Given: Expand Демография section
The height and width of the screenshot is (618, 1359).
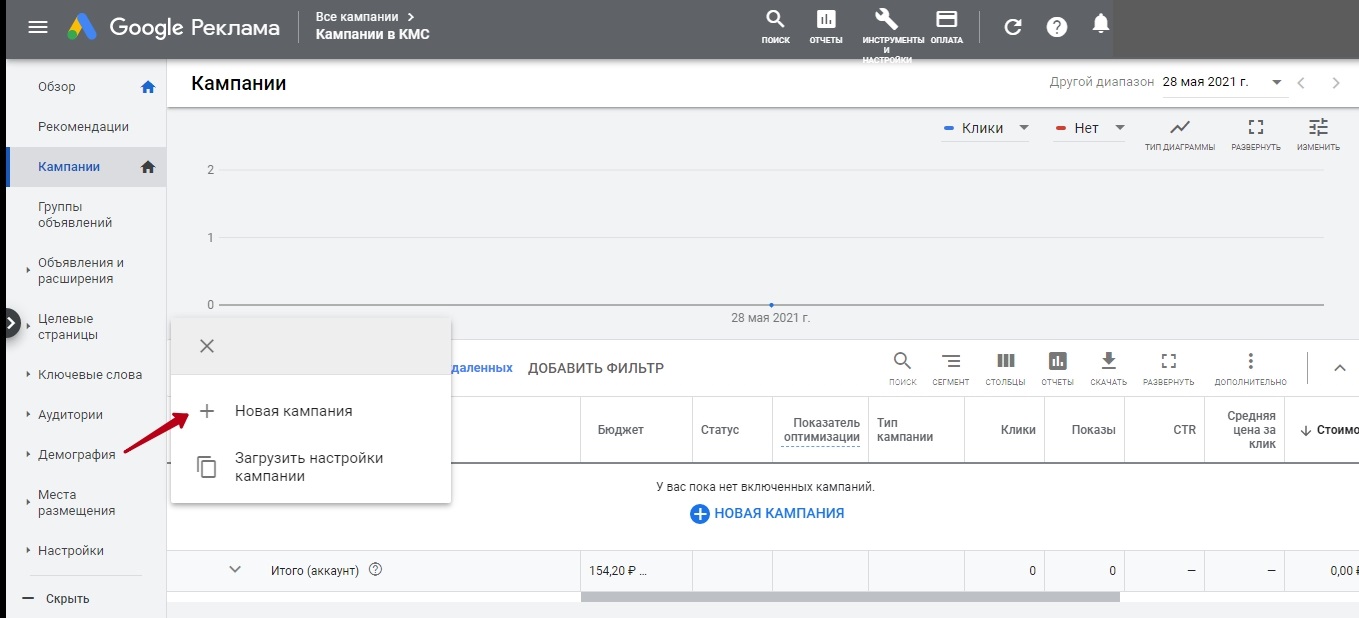Looking at the screenshot, I should click(x=28, y=455).
